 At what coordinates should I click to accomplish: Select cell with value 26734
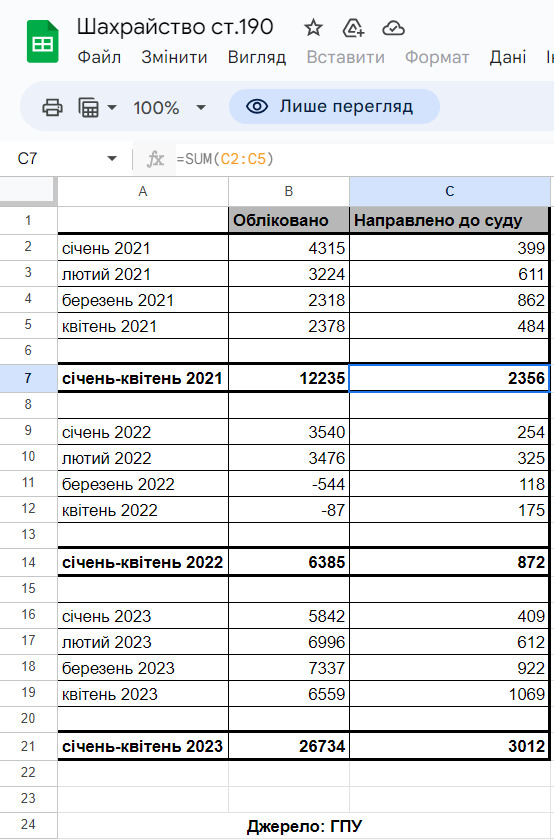(289, 746)
